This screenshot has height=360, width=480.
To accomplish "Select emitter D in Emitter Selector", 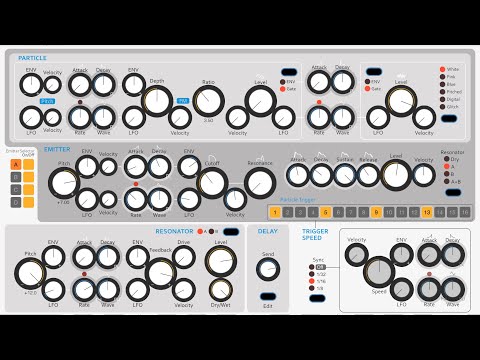I will (16, 202).
